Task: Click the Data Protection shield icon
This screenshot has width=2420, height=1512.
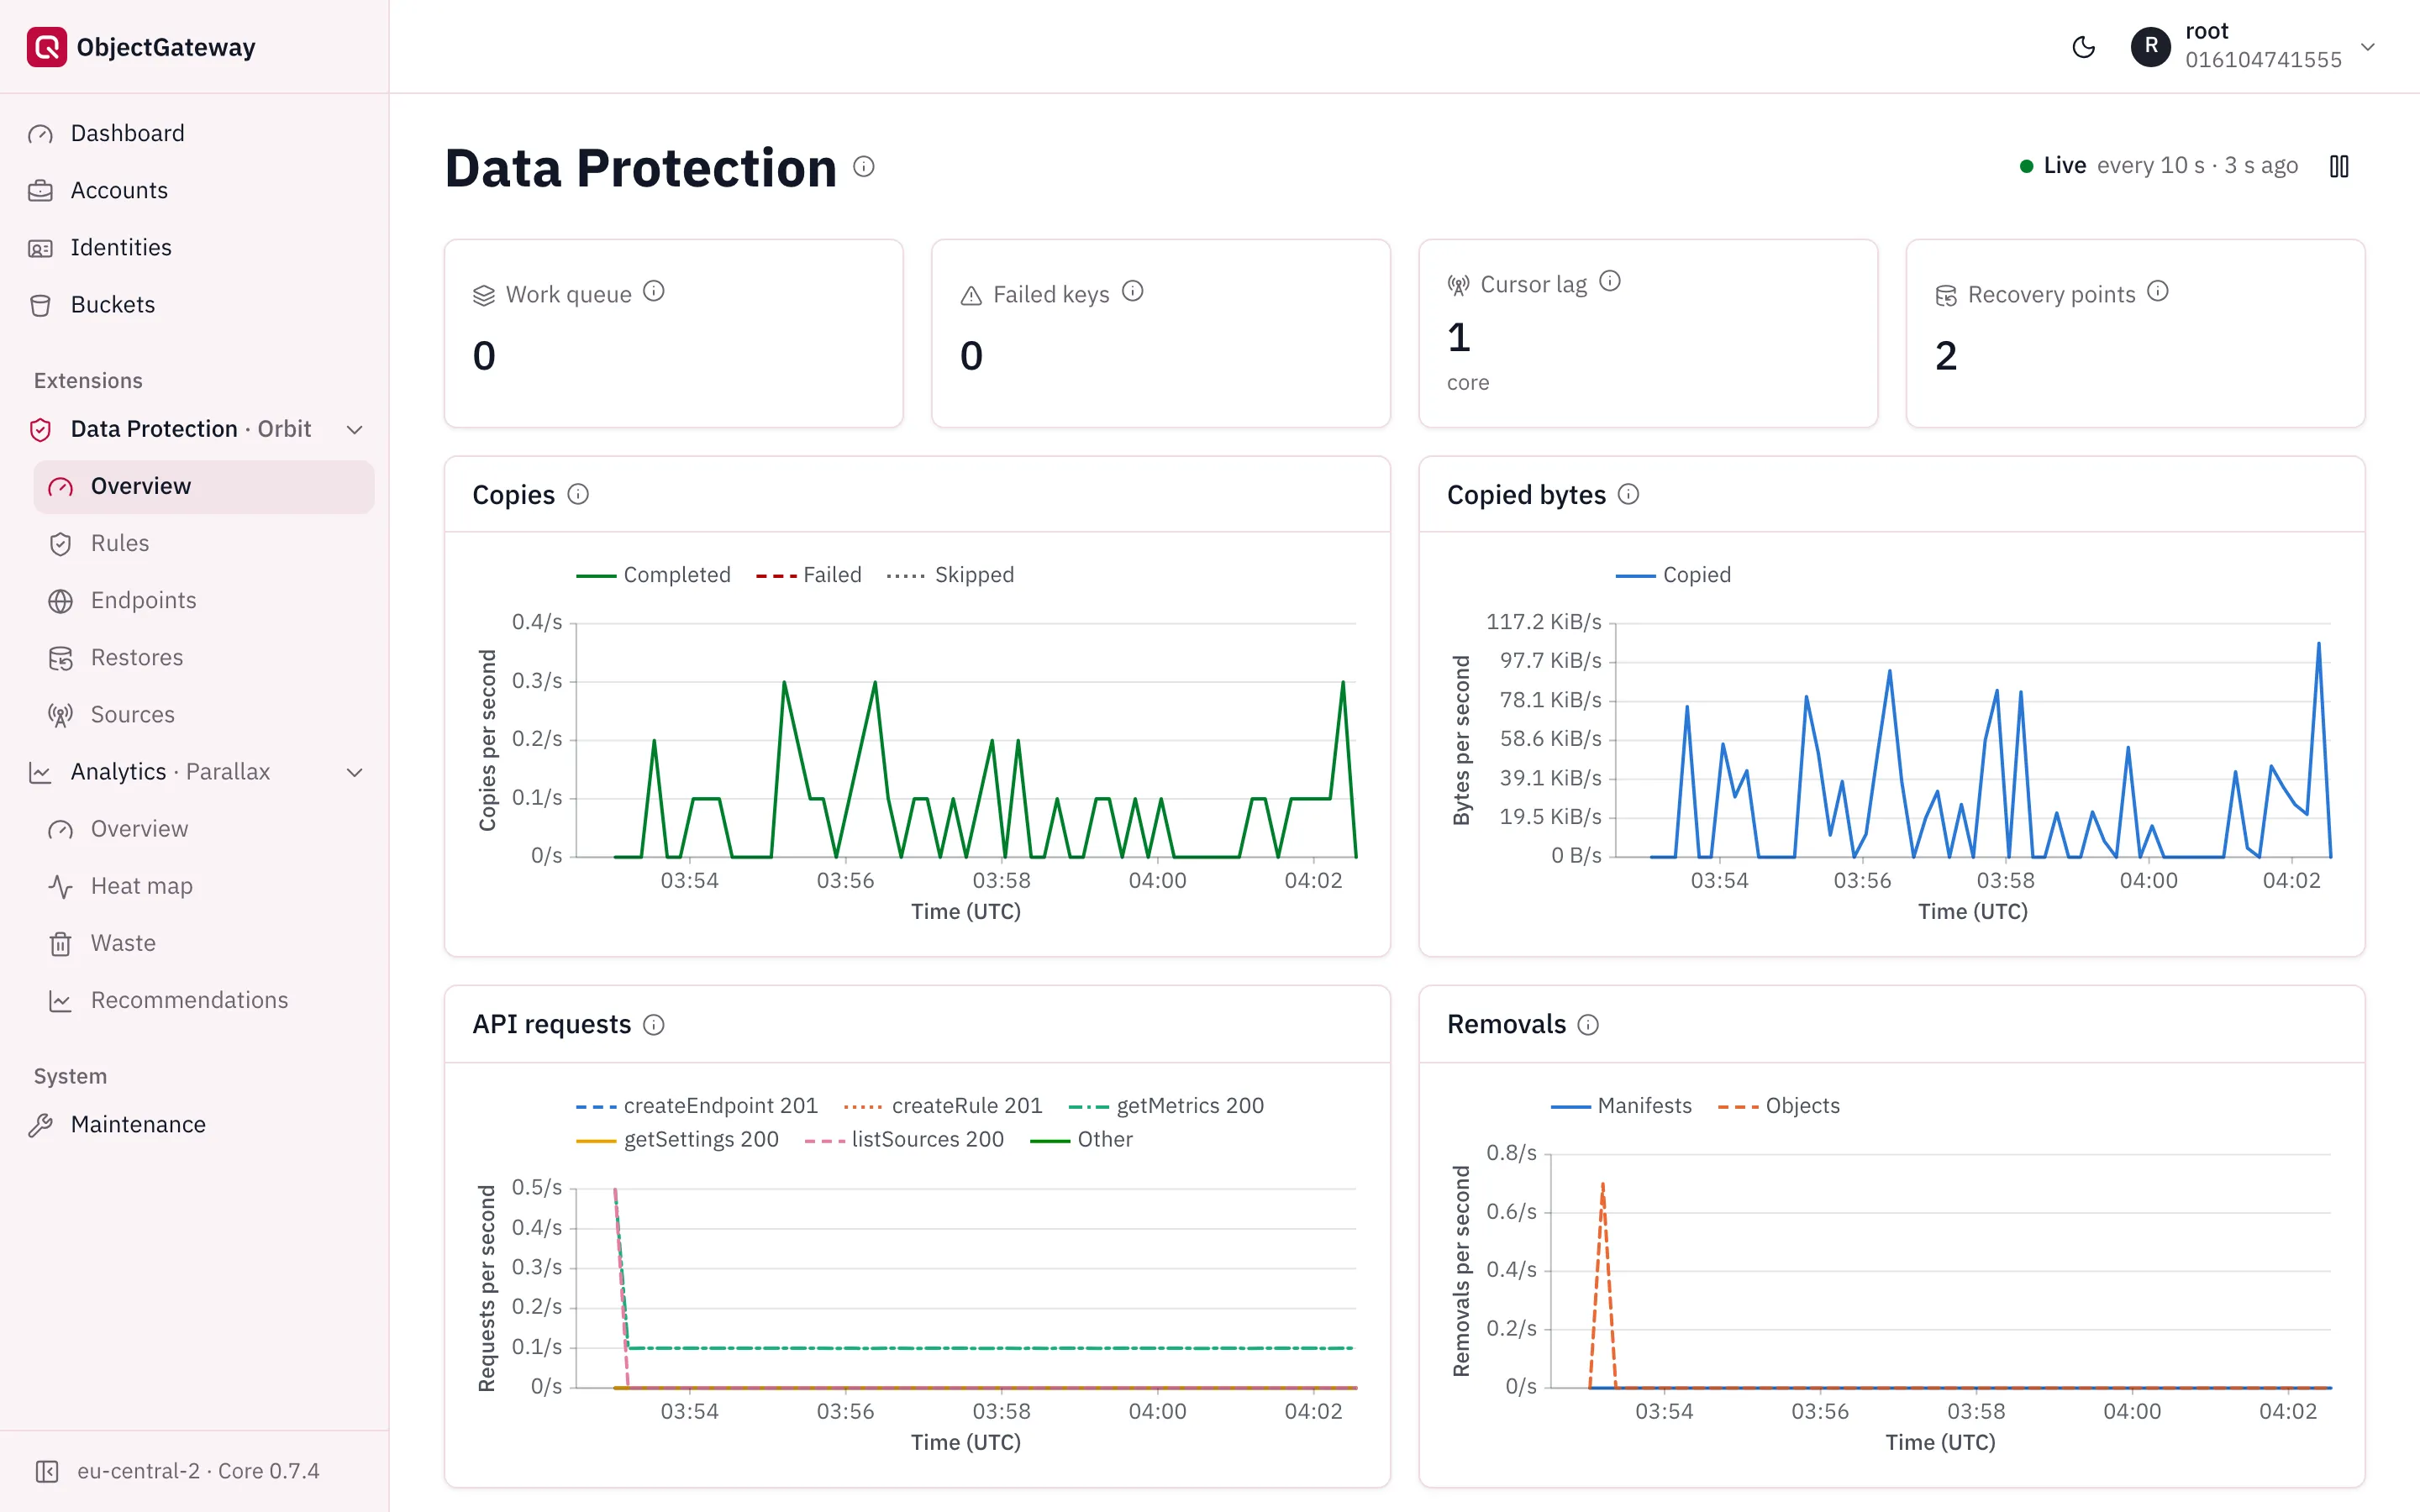Action: [x=40, y=430]
